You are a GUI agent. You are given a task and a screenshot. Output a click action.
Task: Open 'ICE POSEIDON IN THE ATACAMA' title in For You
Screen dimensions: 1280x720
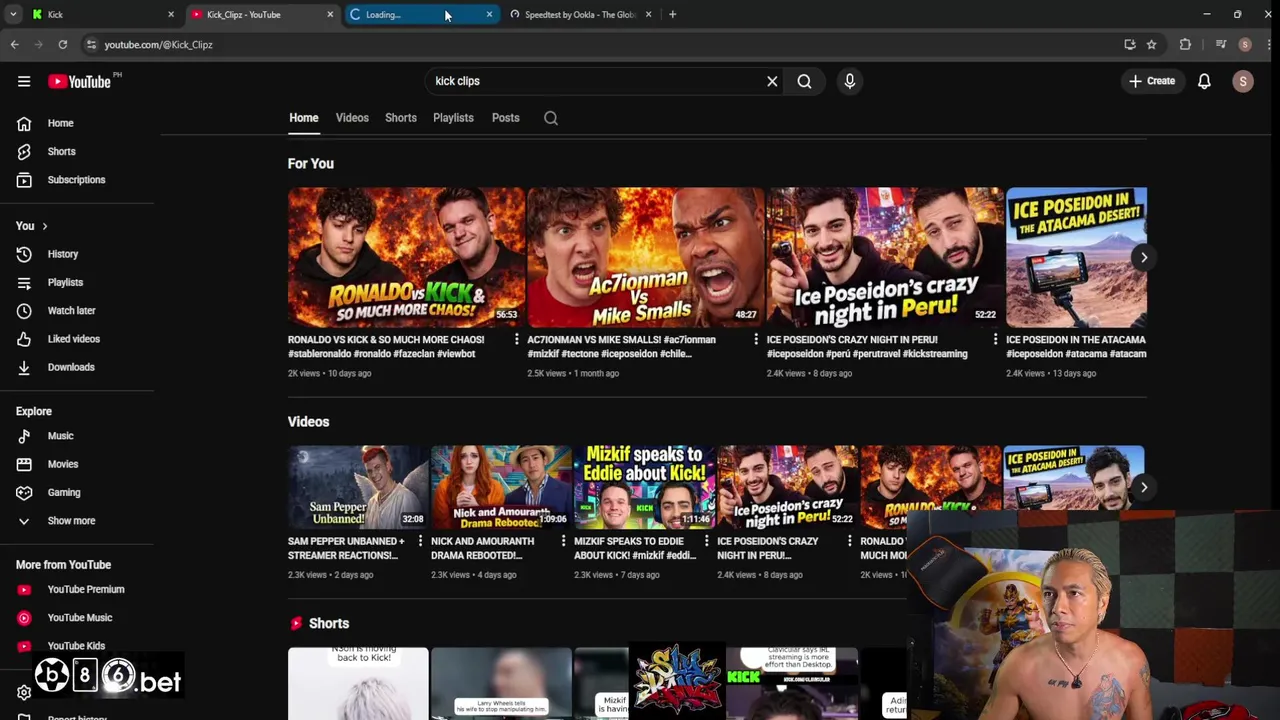click(1076, 347)
